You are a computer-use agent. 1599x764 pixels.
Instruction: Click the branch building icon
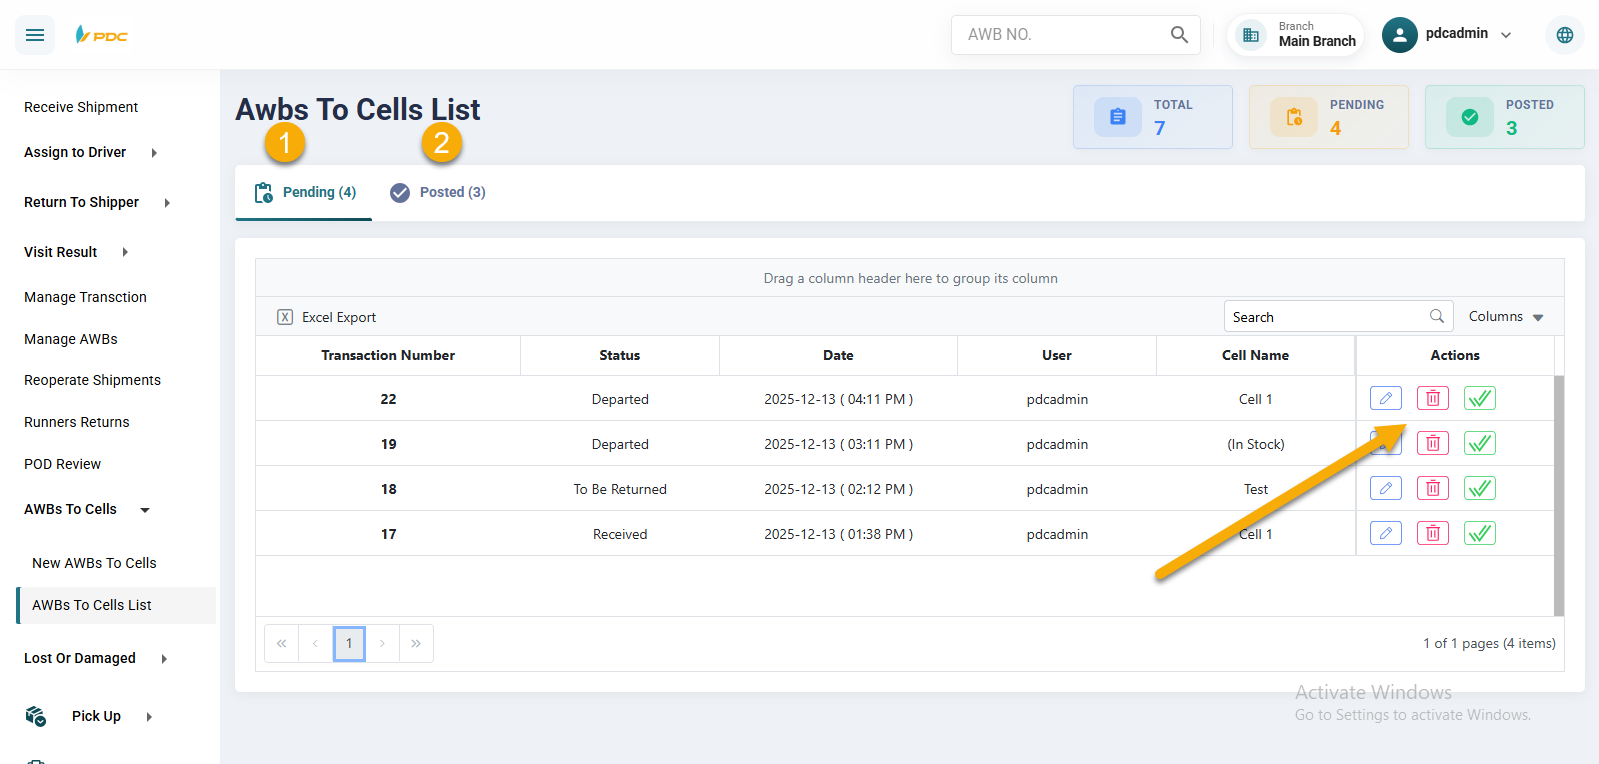(1251, 35)
